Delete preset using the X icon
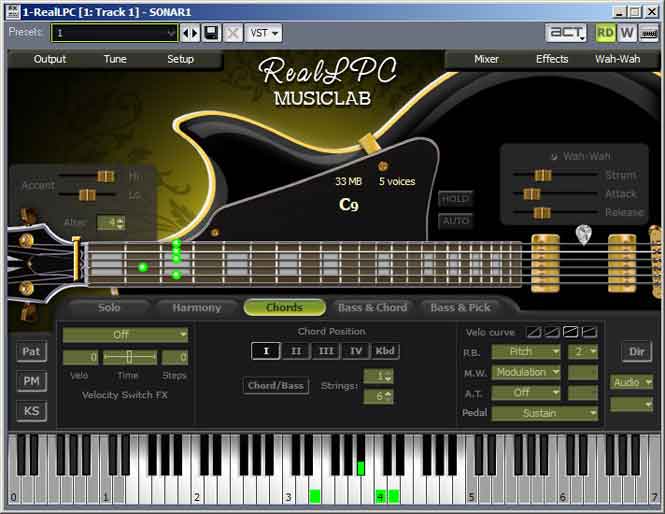 [x=232, y=33]
